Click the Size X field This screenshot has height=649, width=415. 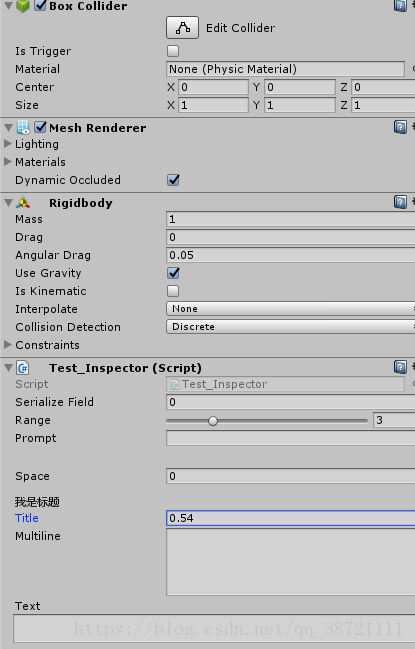click(x=213, y=105)
